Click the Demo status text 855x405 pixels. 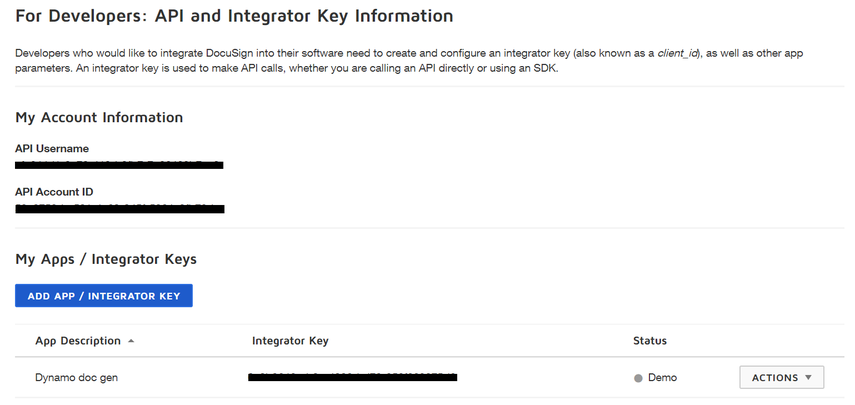(662, 378)
